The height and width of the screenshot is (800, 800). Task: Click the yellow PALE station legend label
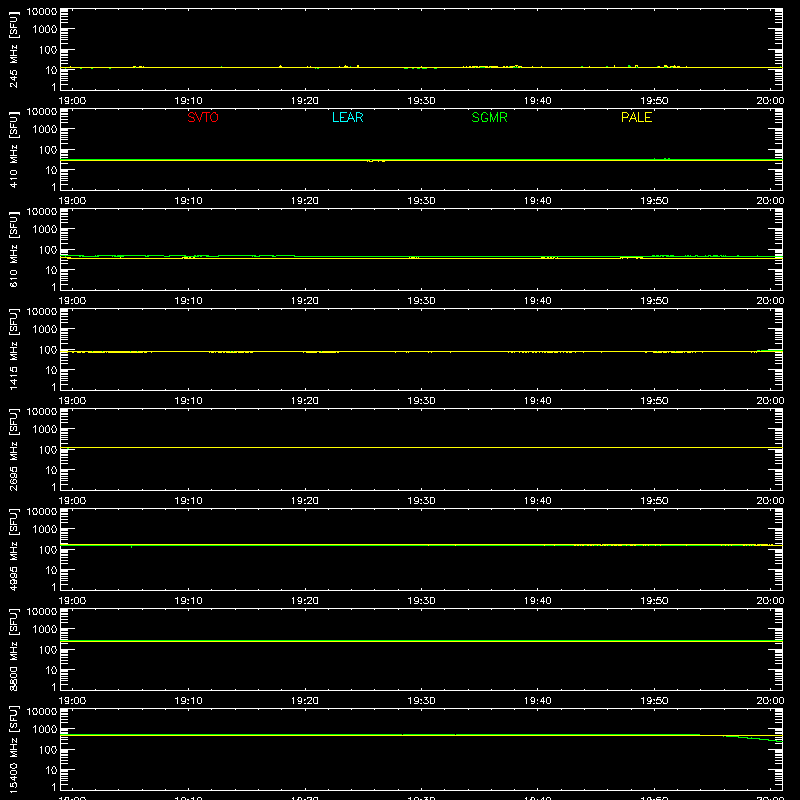coord(636,117)
